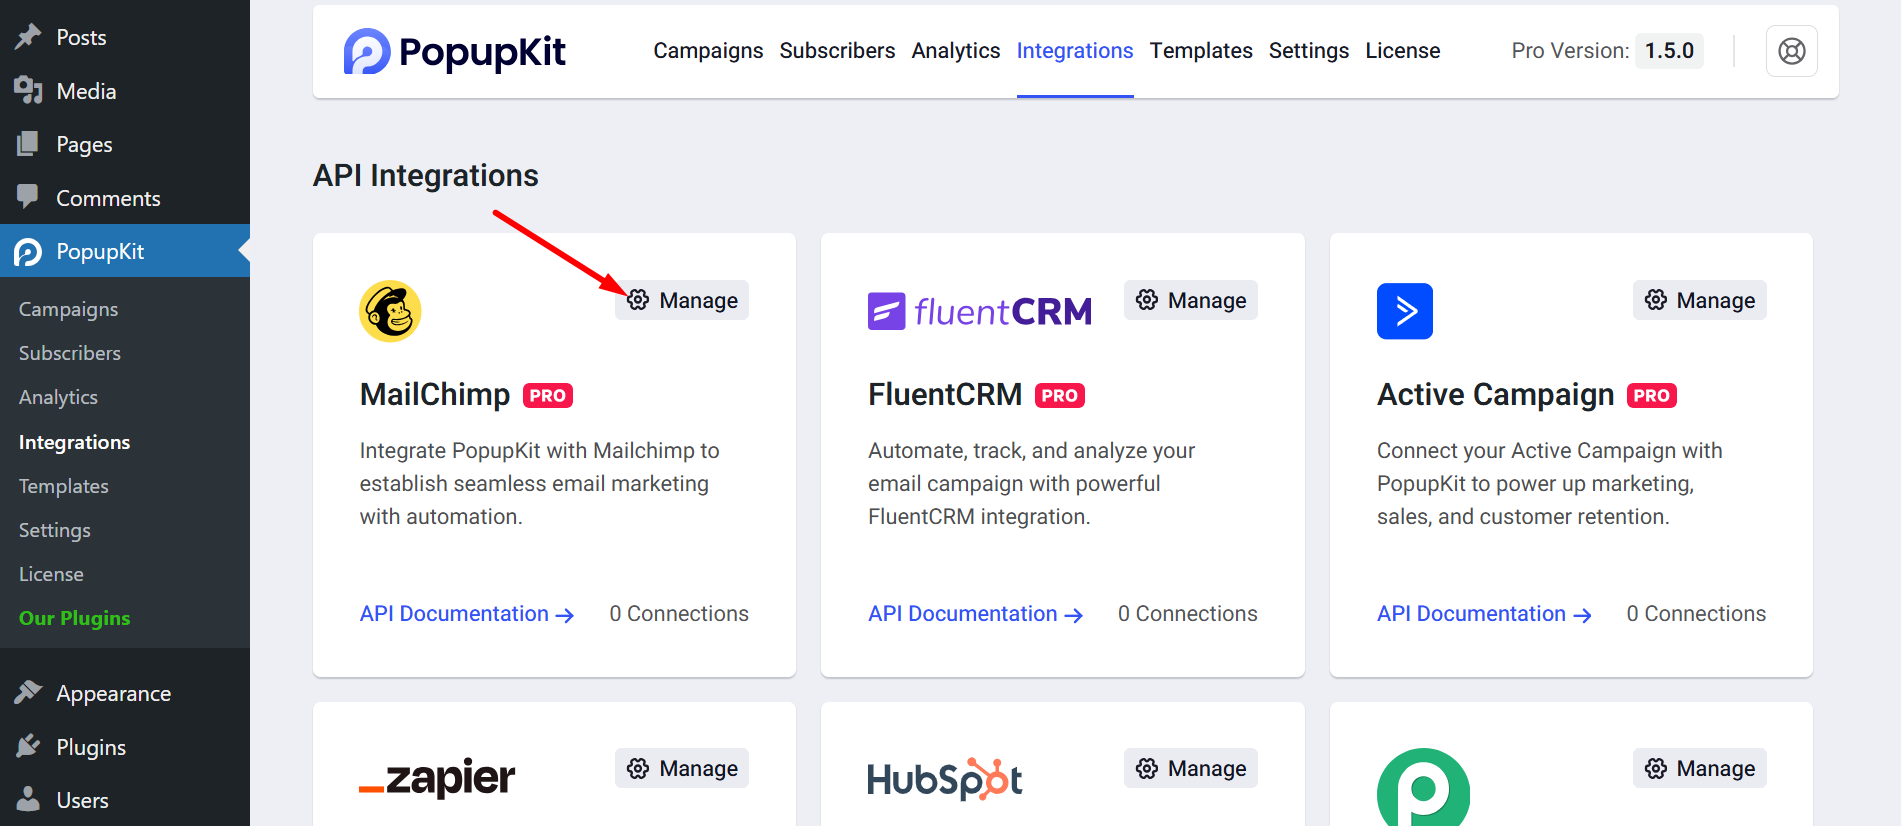Switch to the Campaigns top tab
Viewport: 1902px width, 826px height.
[708, 51]
